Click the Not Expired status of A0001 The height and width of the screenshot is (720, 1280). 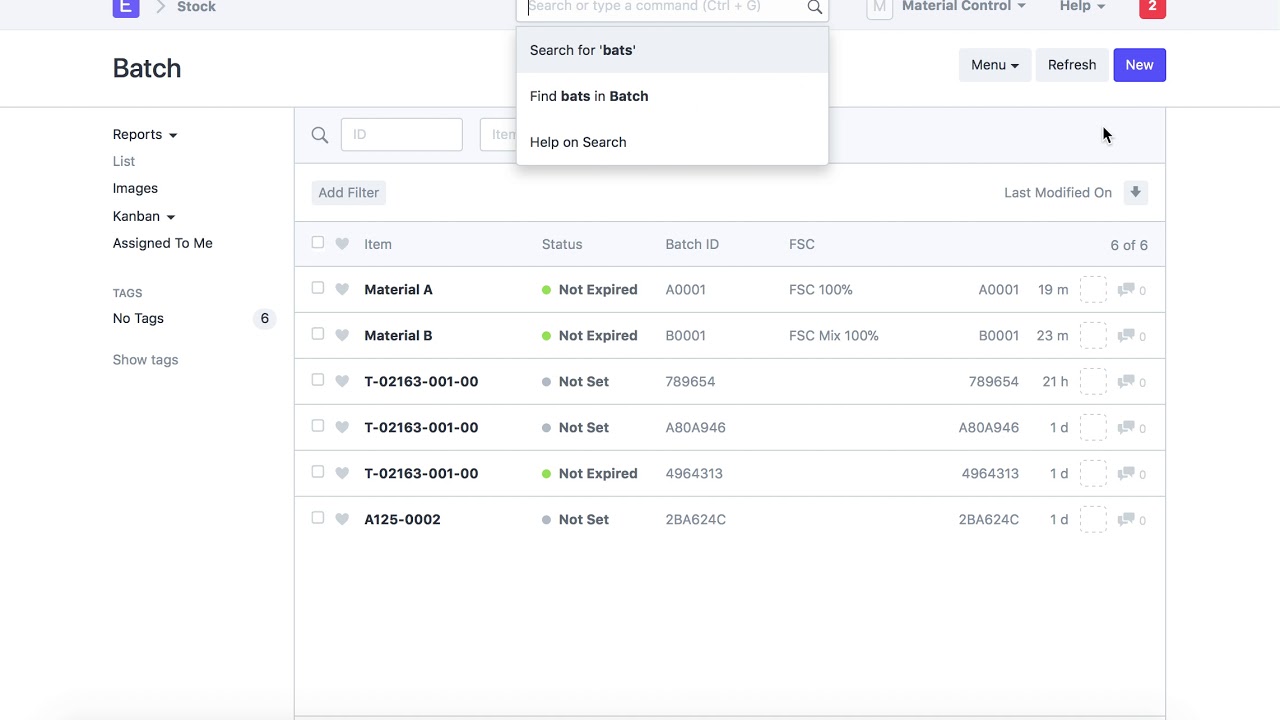click(x=589, y=290)
